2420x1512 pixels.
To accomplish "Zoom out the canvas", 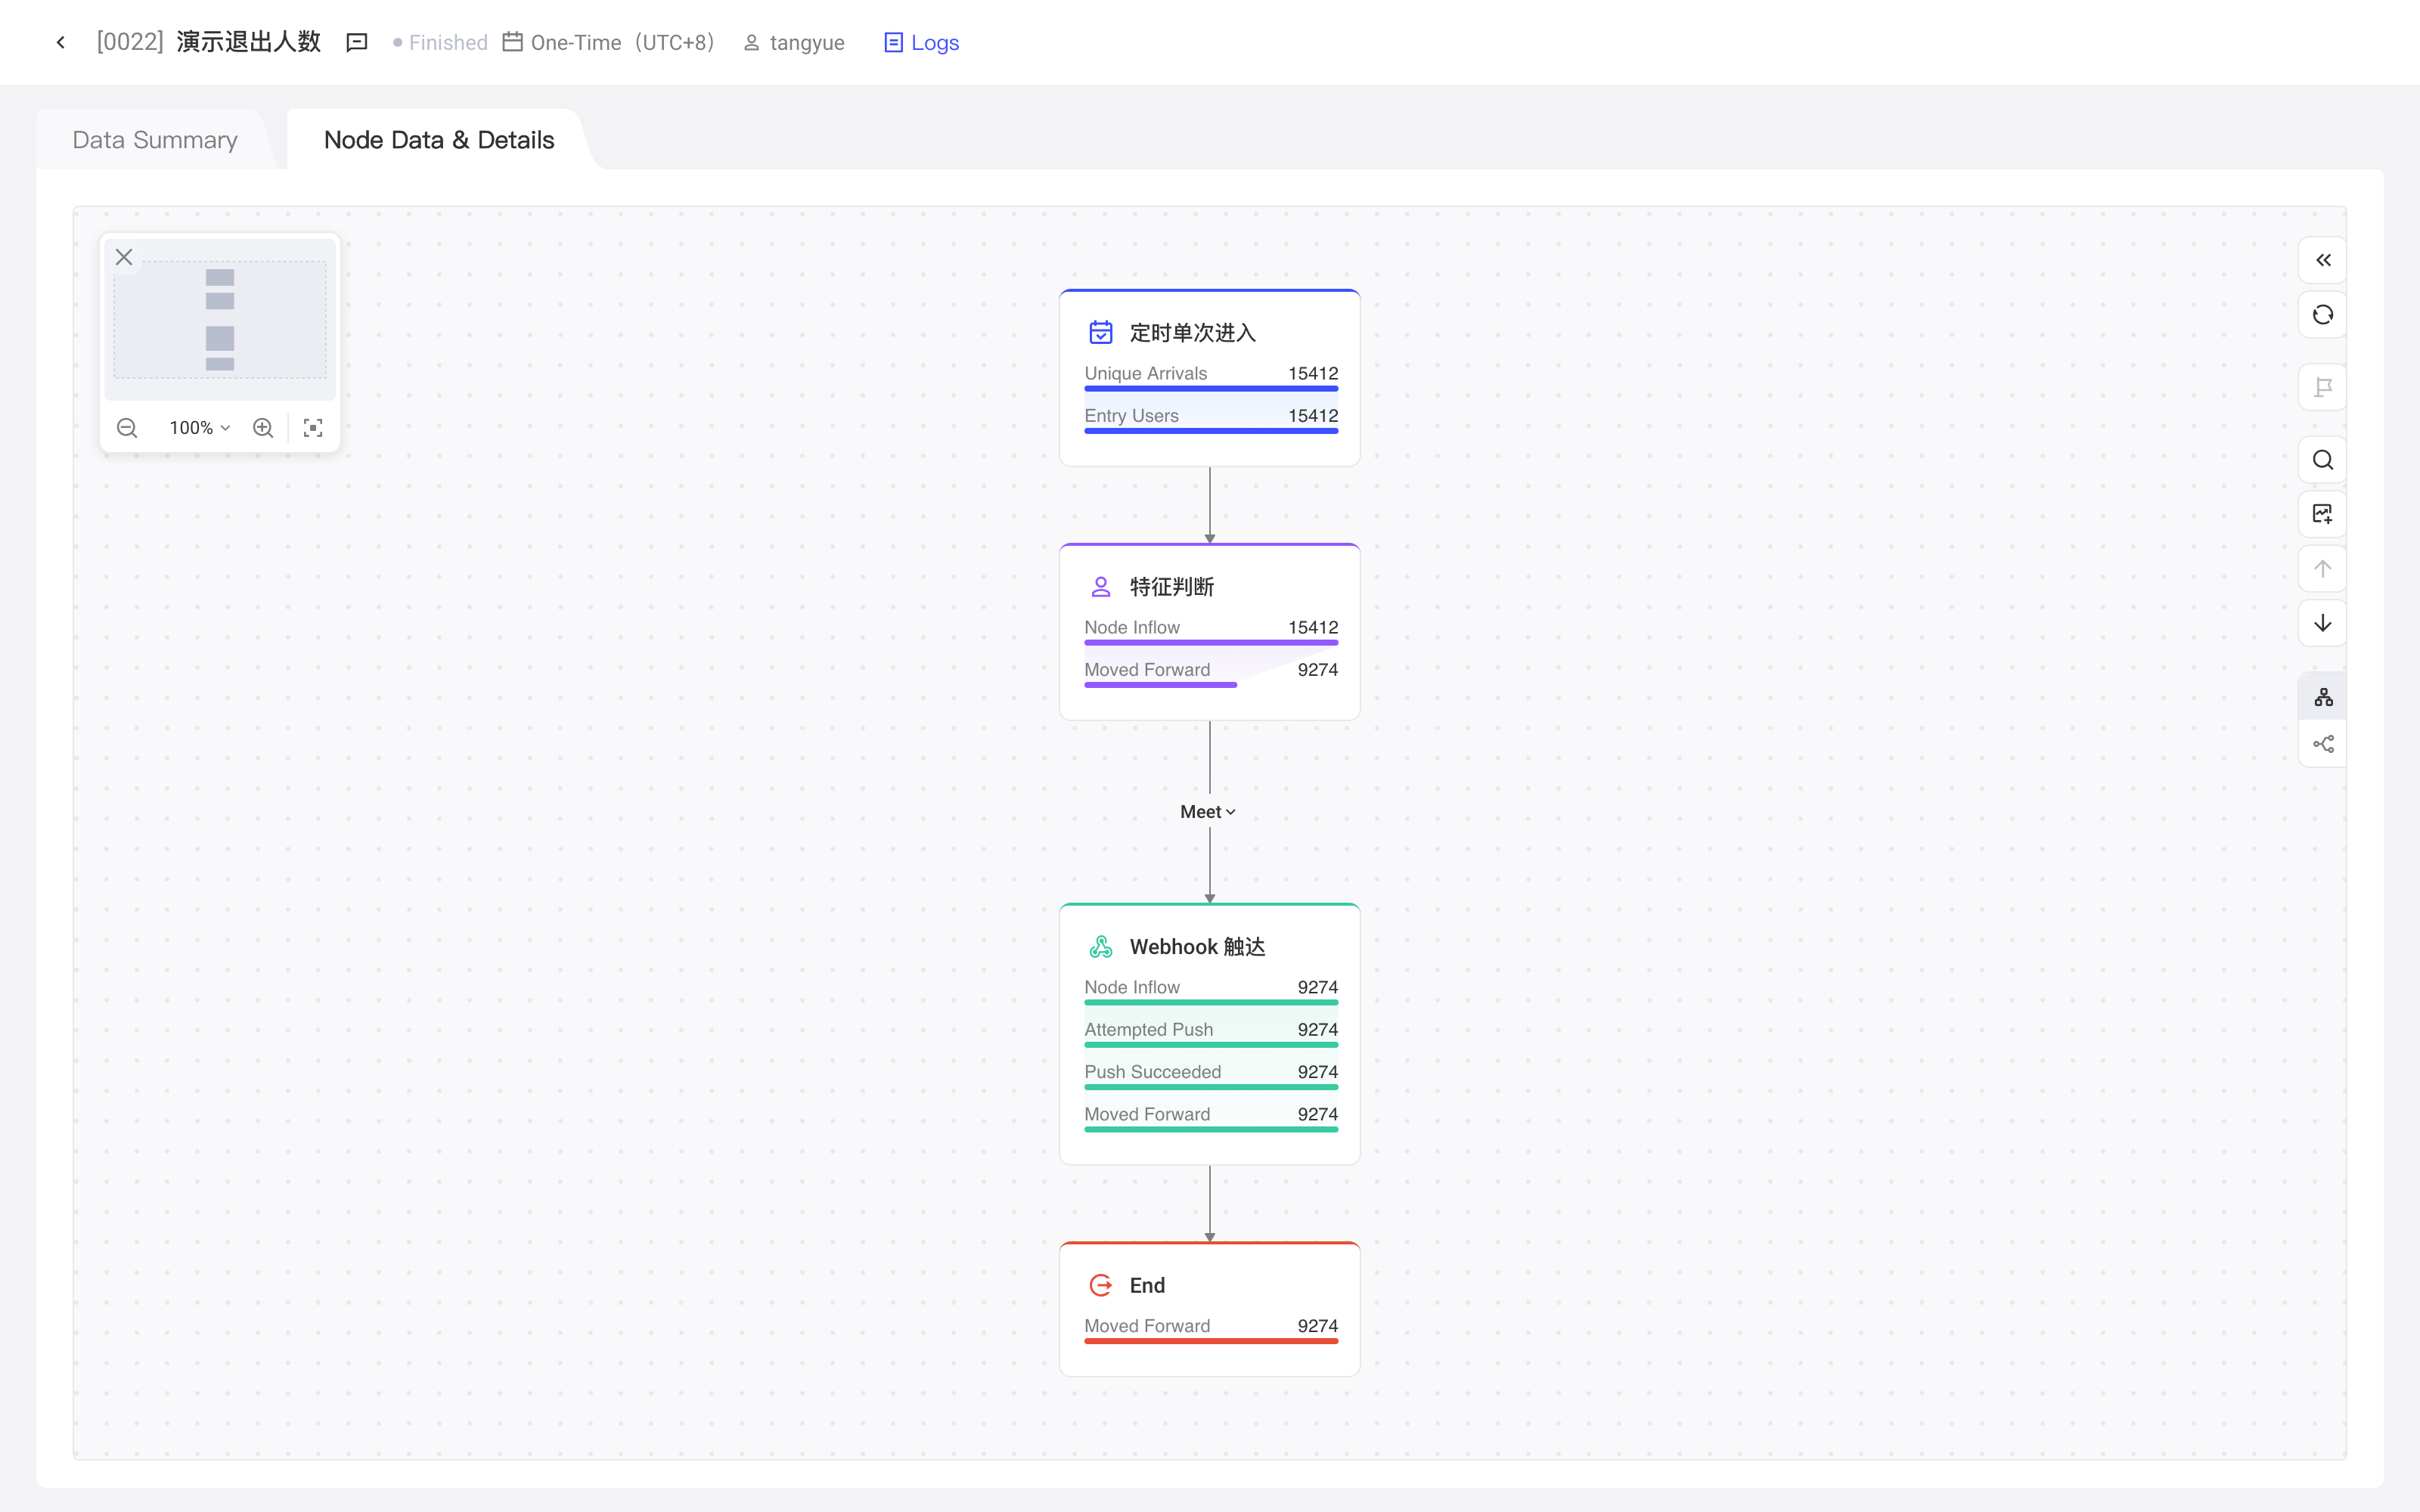I will (x=127, y=428).
